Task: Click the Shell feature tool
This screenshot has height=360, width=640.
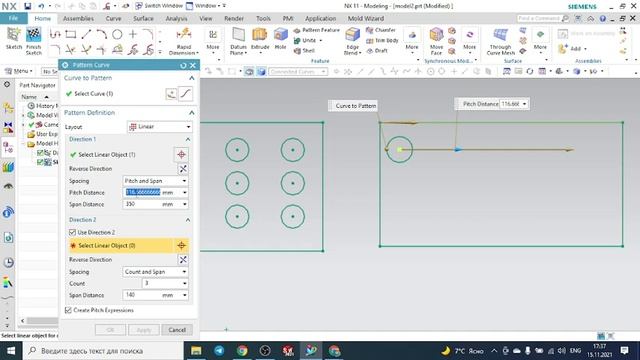Action: pos(304,51)
